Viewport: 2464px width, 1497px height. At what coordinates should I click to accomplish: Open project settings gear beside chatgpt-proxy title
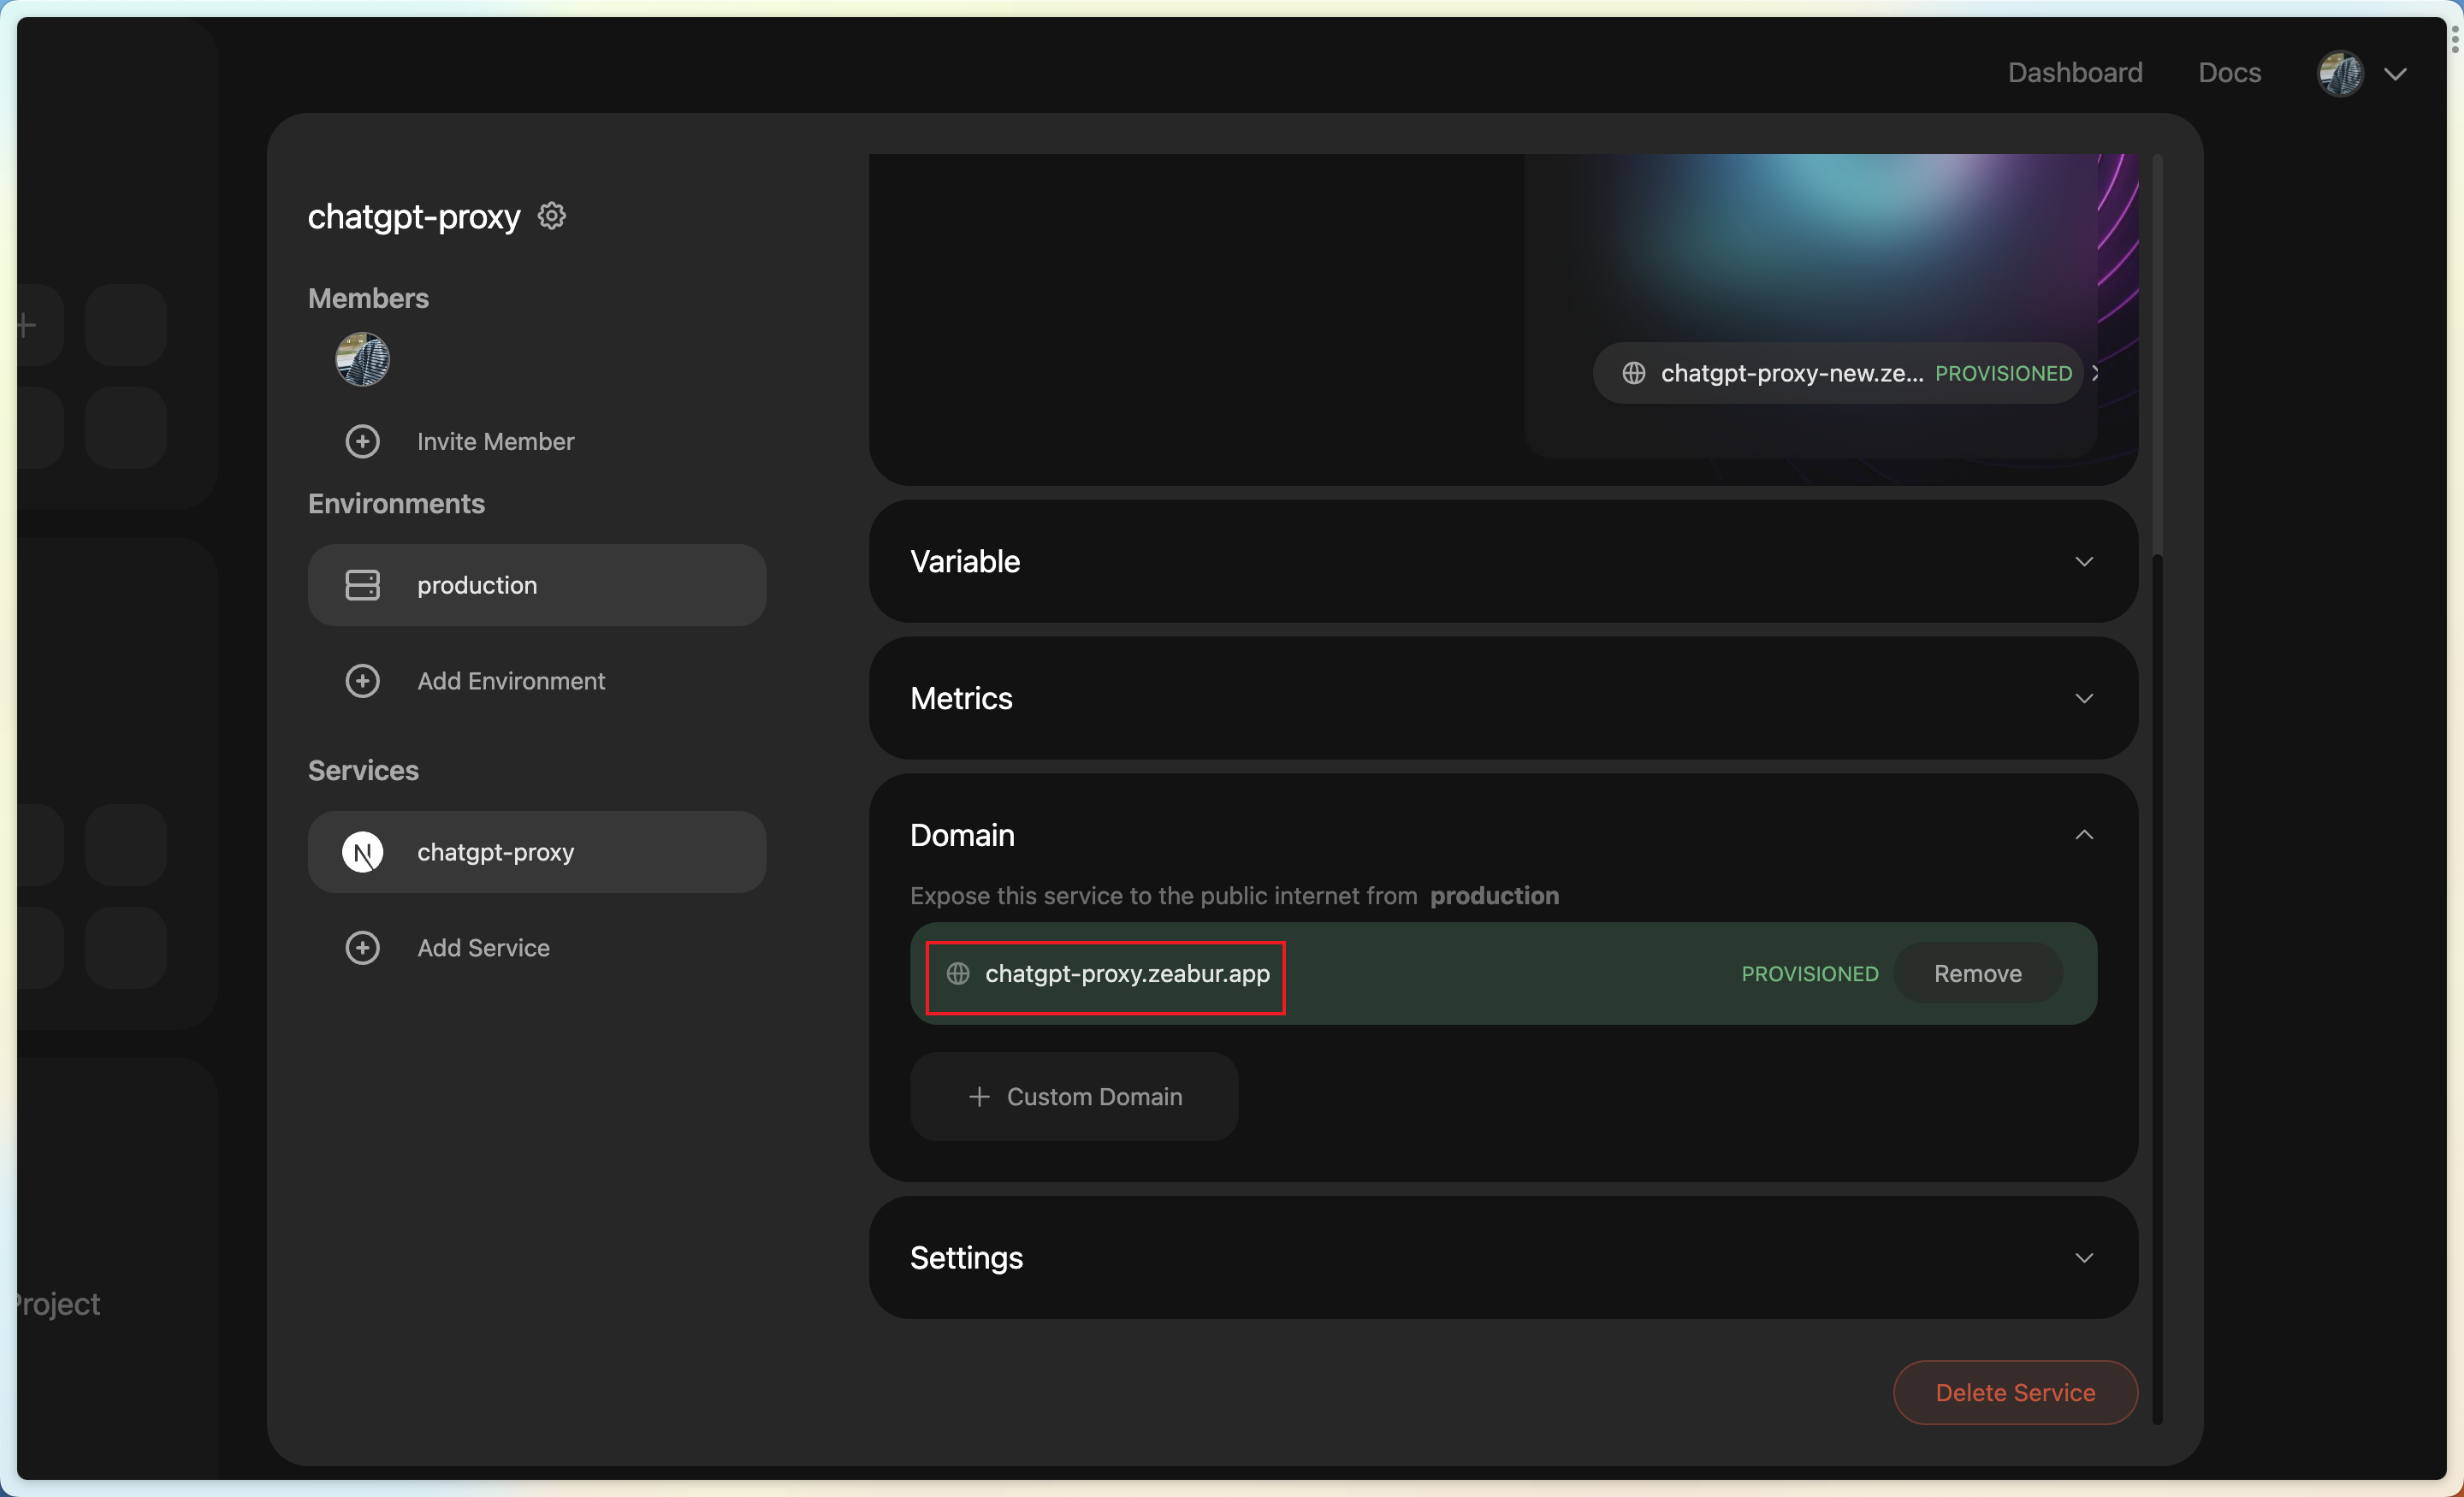tap(552, 216)
